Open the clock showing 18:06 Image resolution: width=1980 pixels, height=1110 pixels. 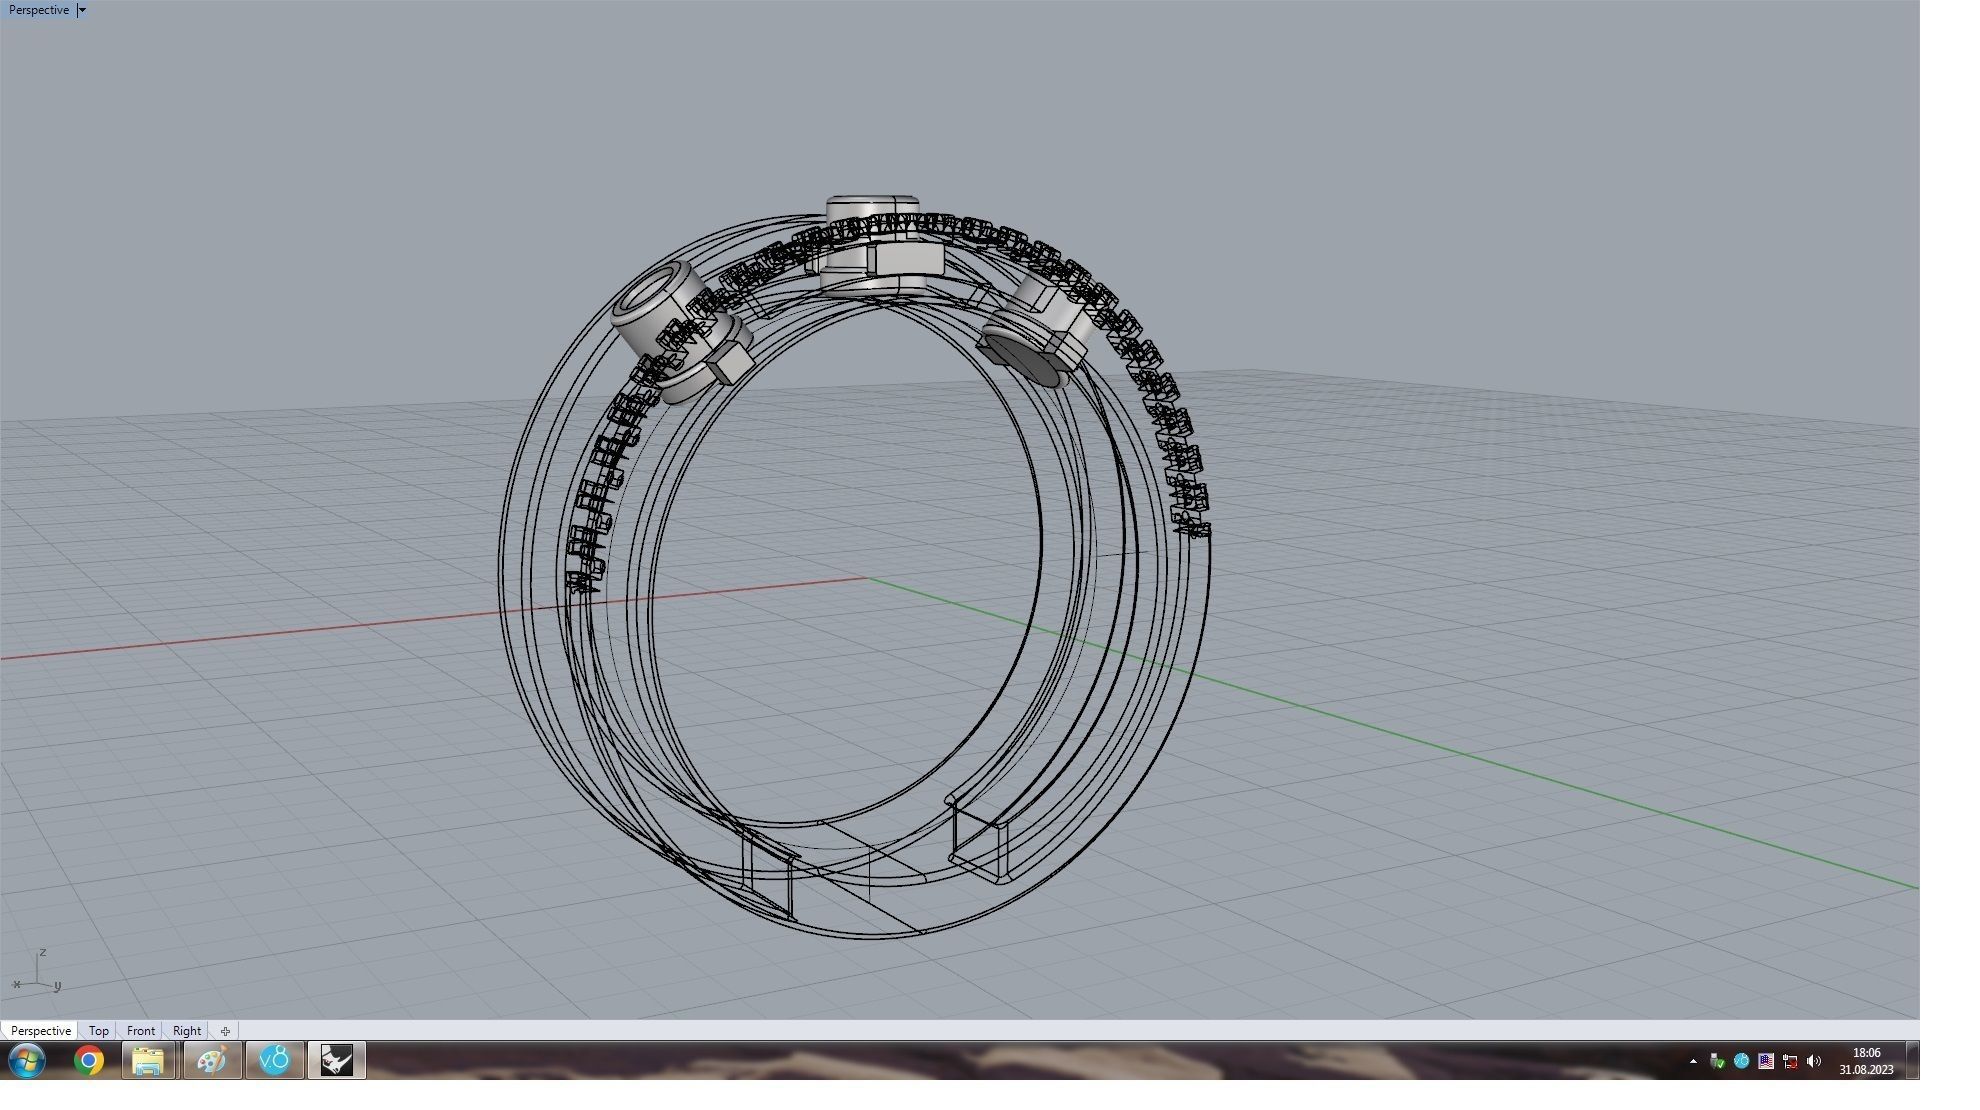(x=1866, y=1061)
